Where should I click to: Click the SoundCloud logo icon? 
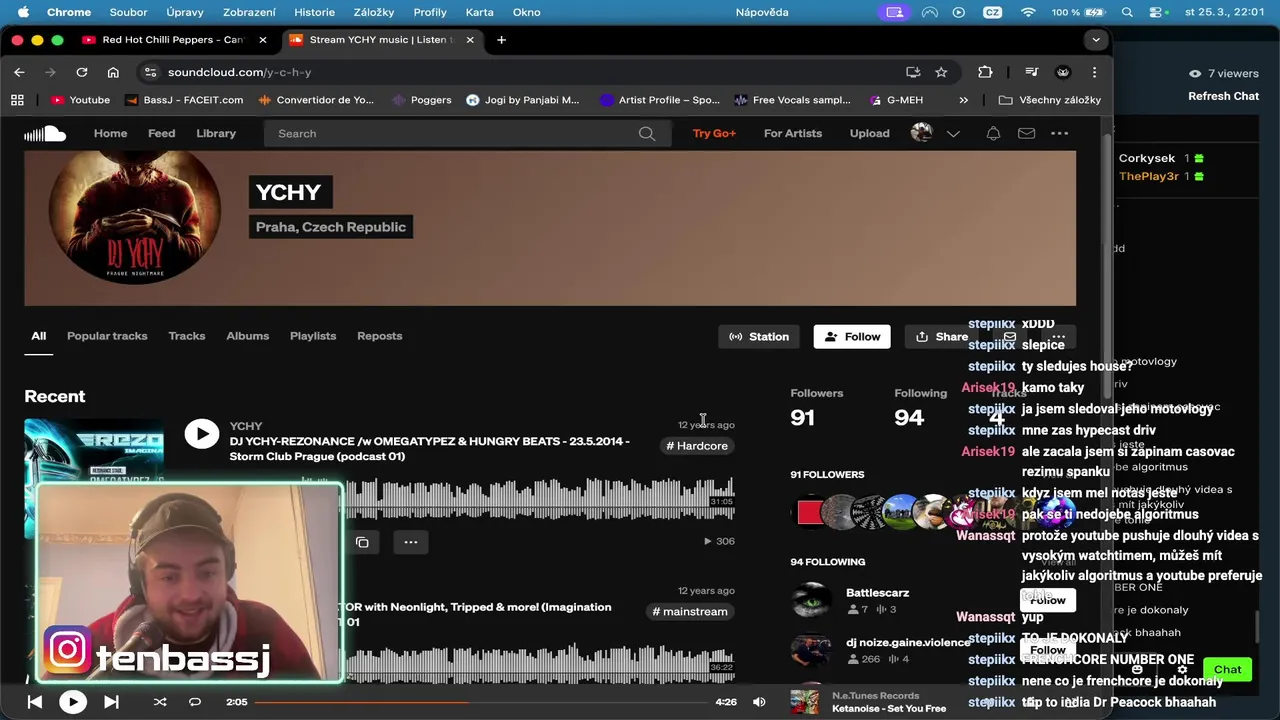(x=45, y=134)
